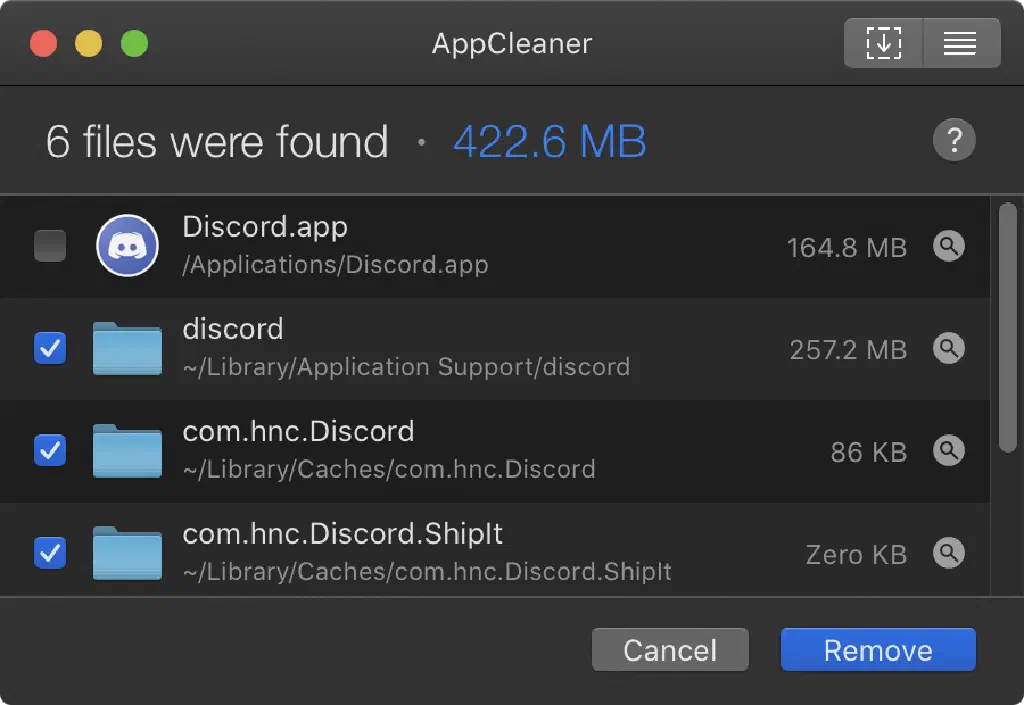Click the drop zone view icon
1024x705 pixels.
(x=883, y=43)
